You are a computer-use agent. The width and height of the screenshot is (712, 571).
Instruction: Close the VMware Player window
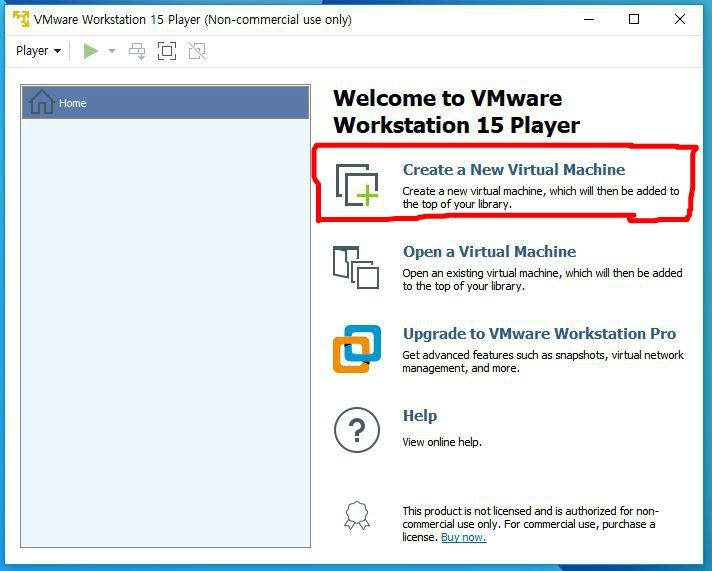(680, 19)
